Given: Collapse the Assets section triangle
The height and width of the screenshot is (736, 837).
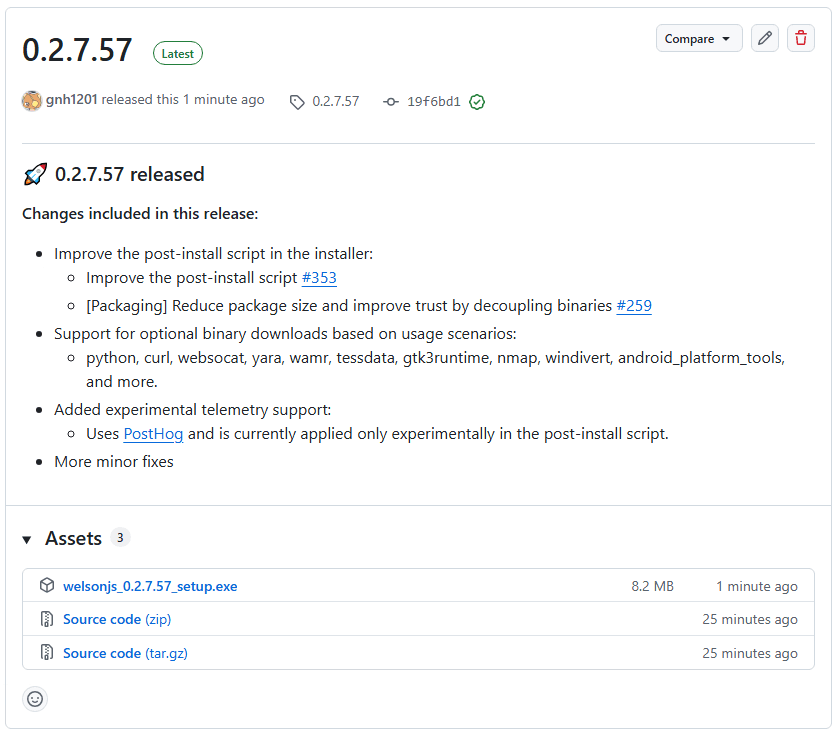Looking at the screenshot, I should tap(27, 540).
